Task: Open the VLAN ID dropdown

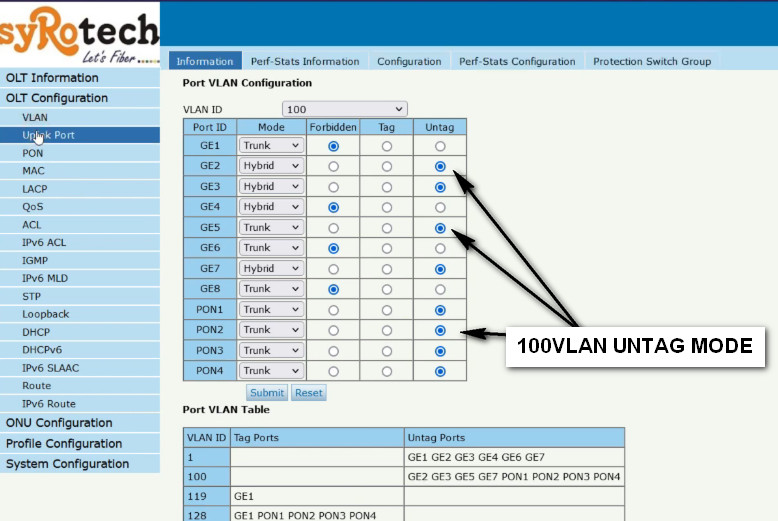Action: [x=344, y=109]
